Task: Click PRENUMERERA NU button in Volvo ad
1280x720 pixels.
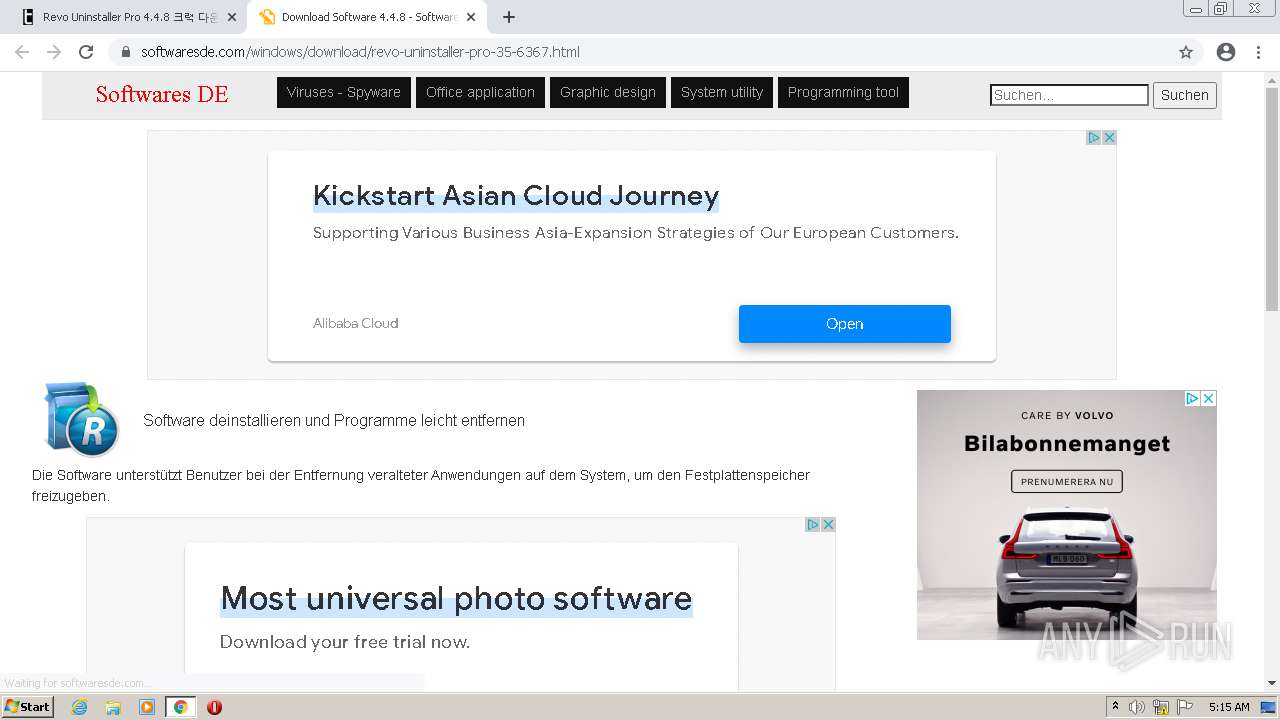Action: click(x=1067, y=481)
